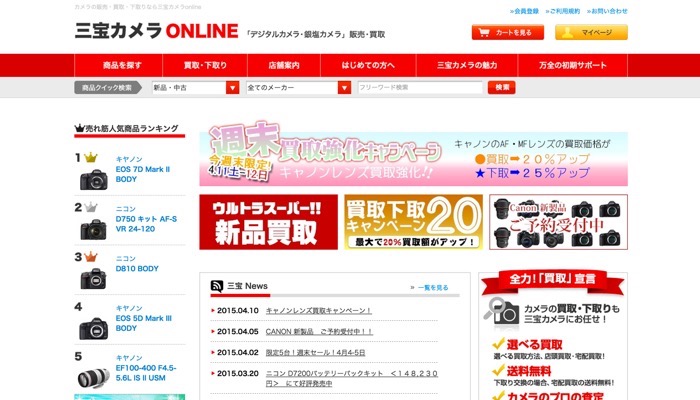The image size is (700, 400).
Task: Open the D810 BODY link
Action: point(137,269)
